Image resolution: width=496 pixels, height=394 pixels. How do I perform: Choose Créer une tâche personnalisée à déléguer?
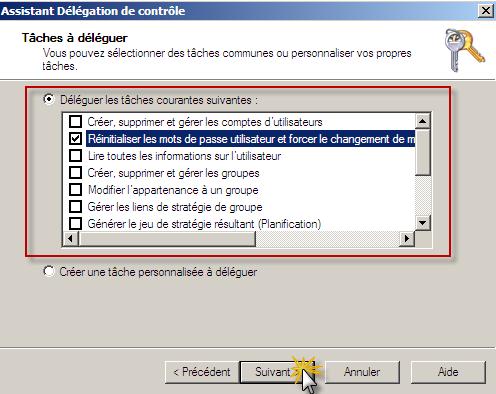tap(49, 271)
